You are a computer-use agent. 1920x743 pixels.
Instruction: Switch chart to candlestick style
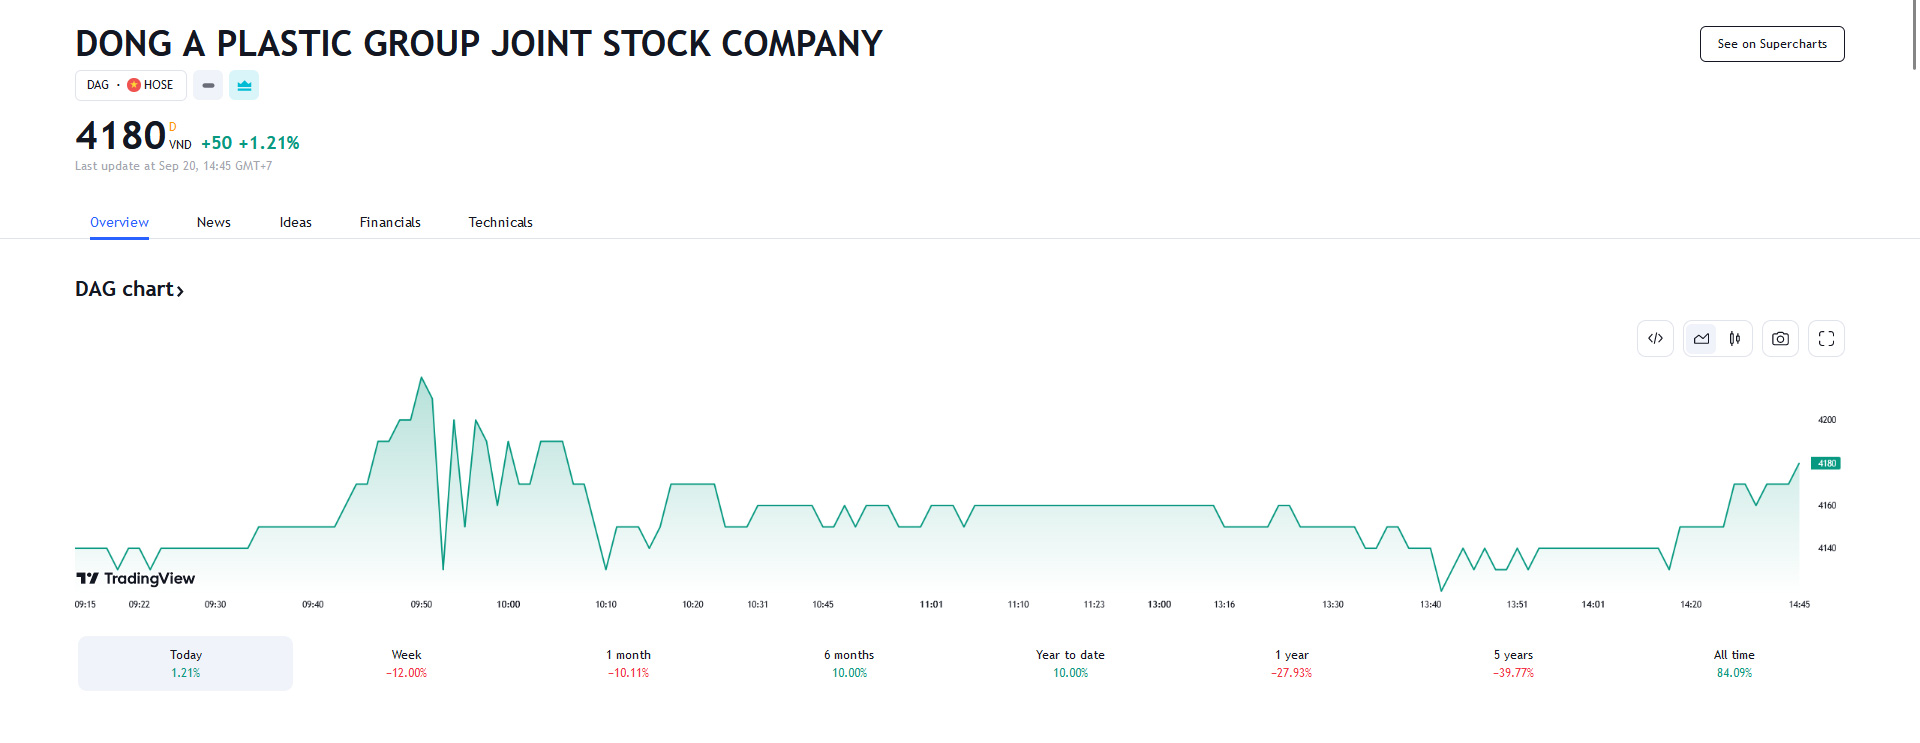[1735, 339]
